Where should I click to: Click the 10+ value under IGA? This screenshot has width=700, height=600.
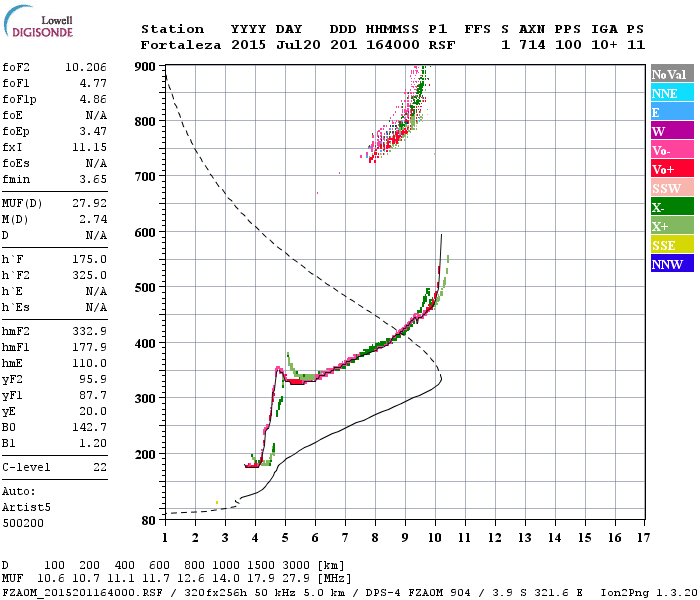pos(604,45)
